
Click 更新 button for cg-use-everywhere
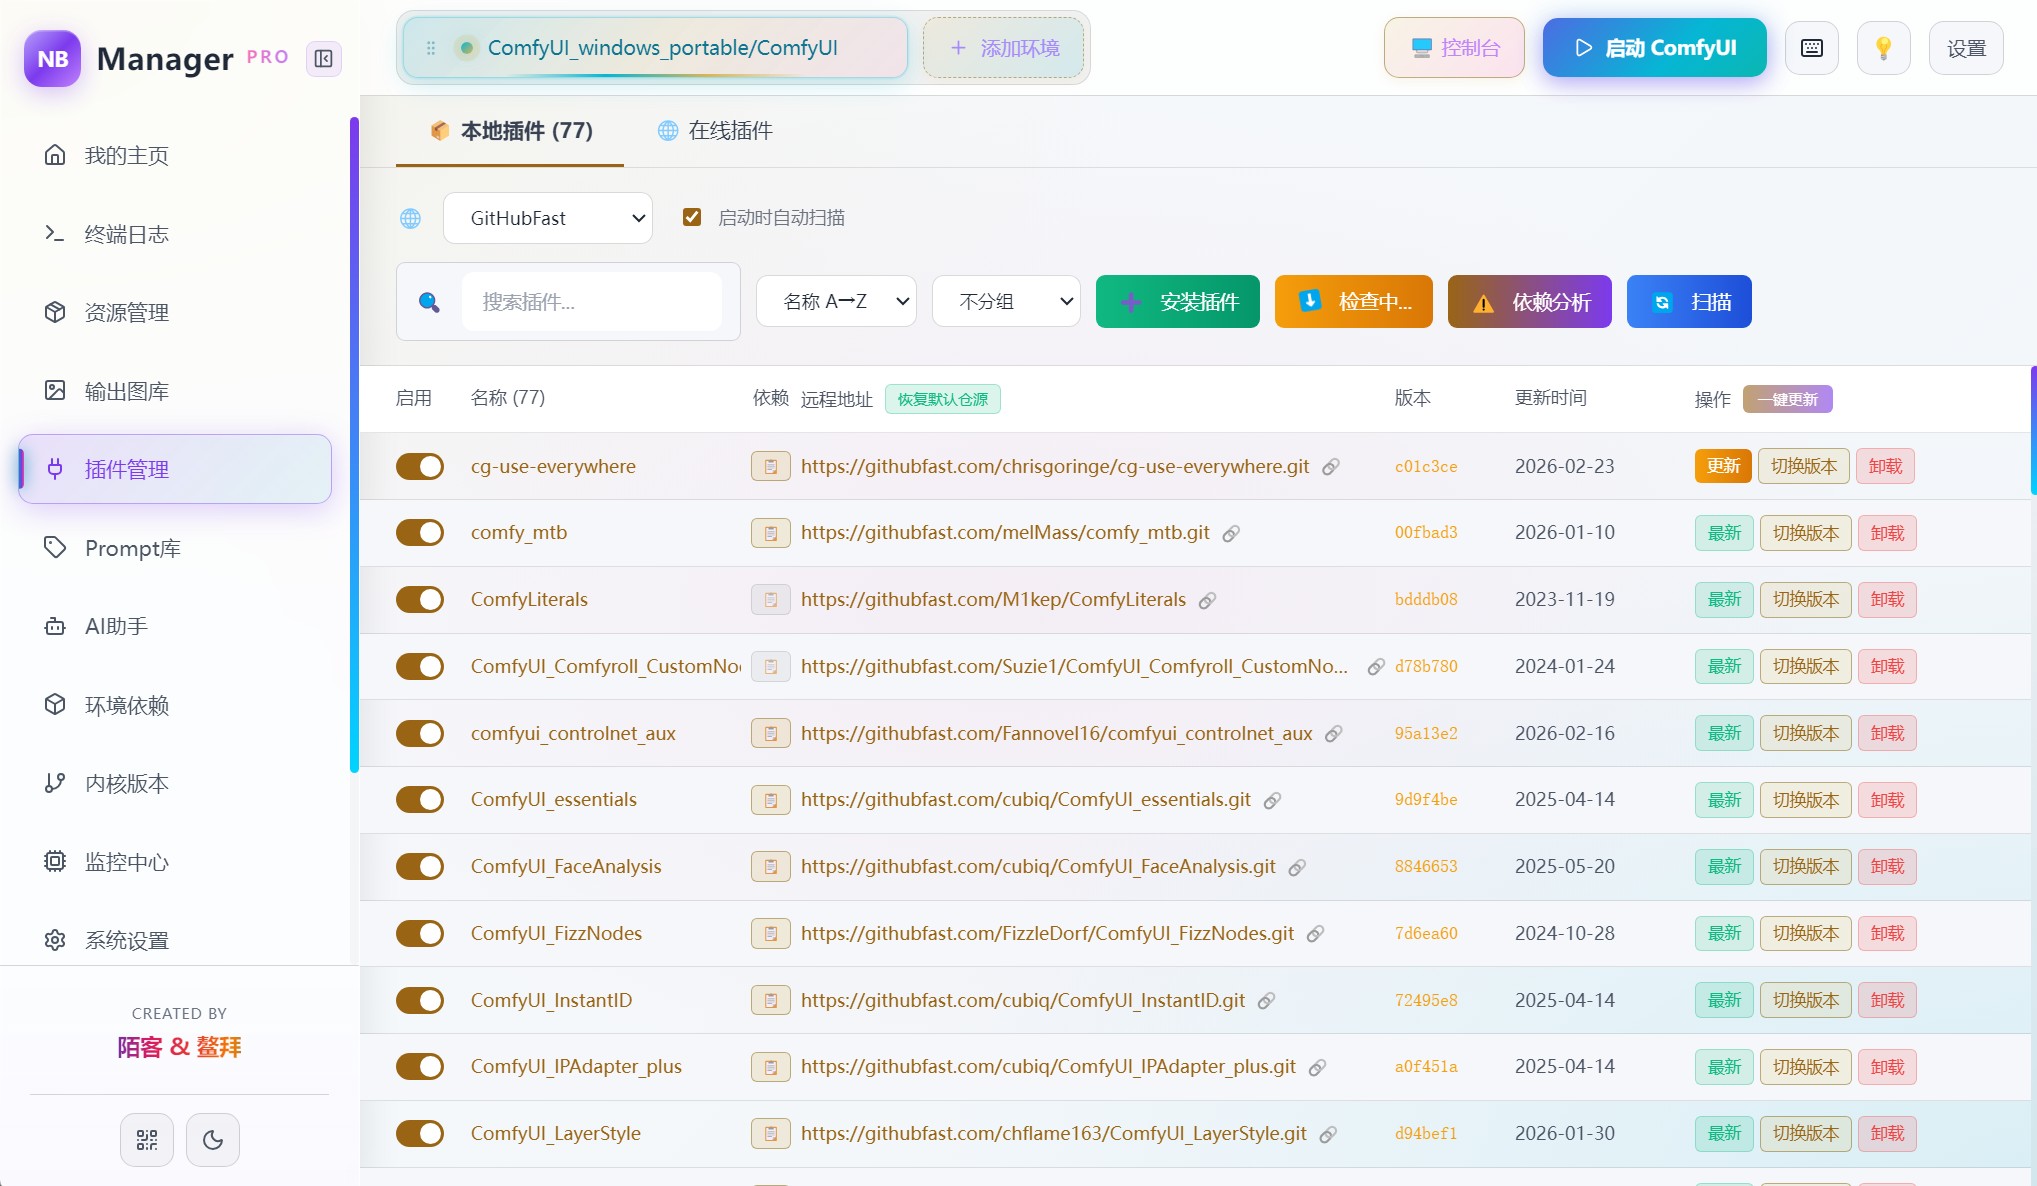click(1722, 466)
